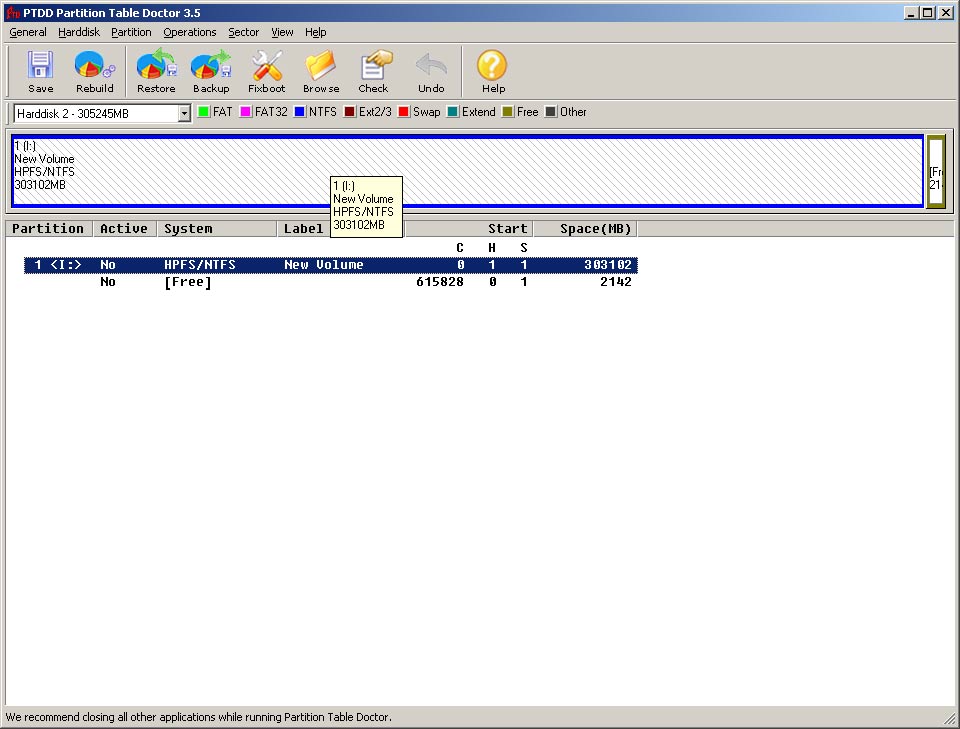Expand the Harddisk 2 selection dropdown
The image size is (960, 729).
pos(184,114)
